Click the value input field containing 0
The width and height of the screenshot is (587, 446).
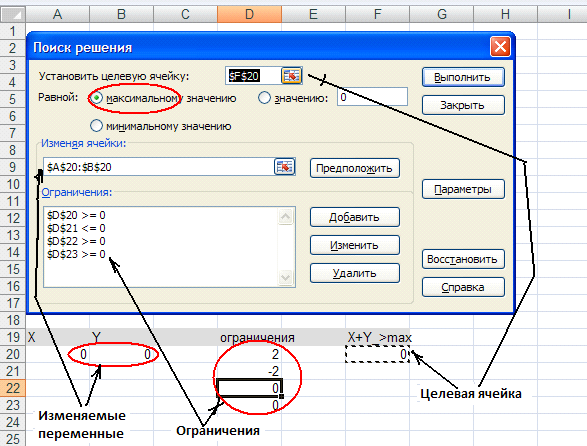point(372,97)
